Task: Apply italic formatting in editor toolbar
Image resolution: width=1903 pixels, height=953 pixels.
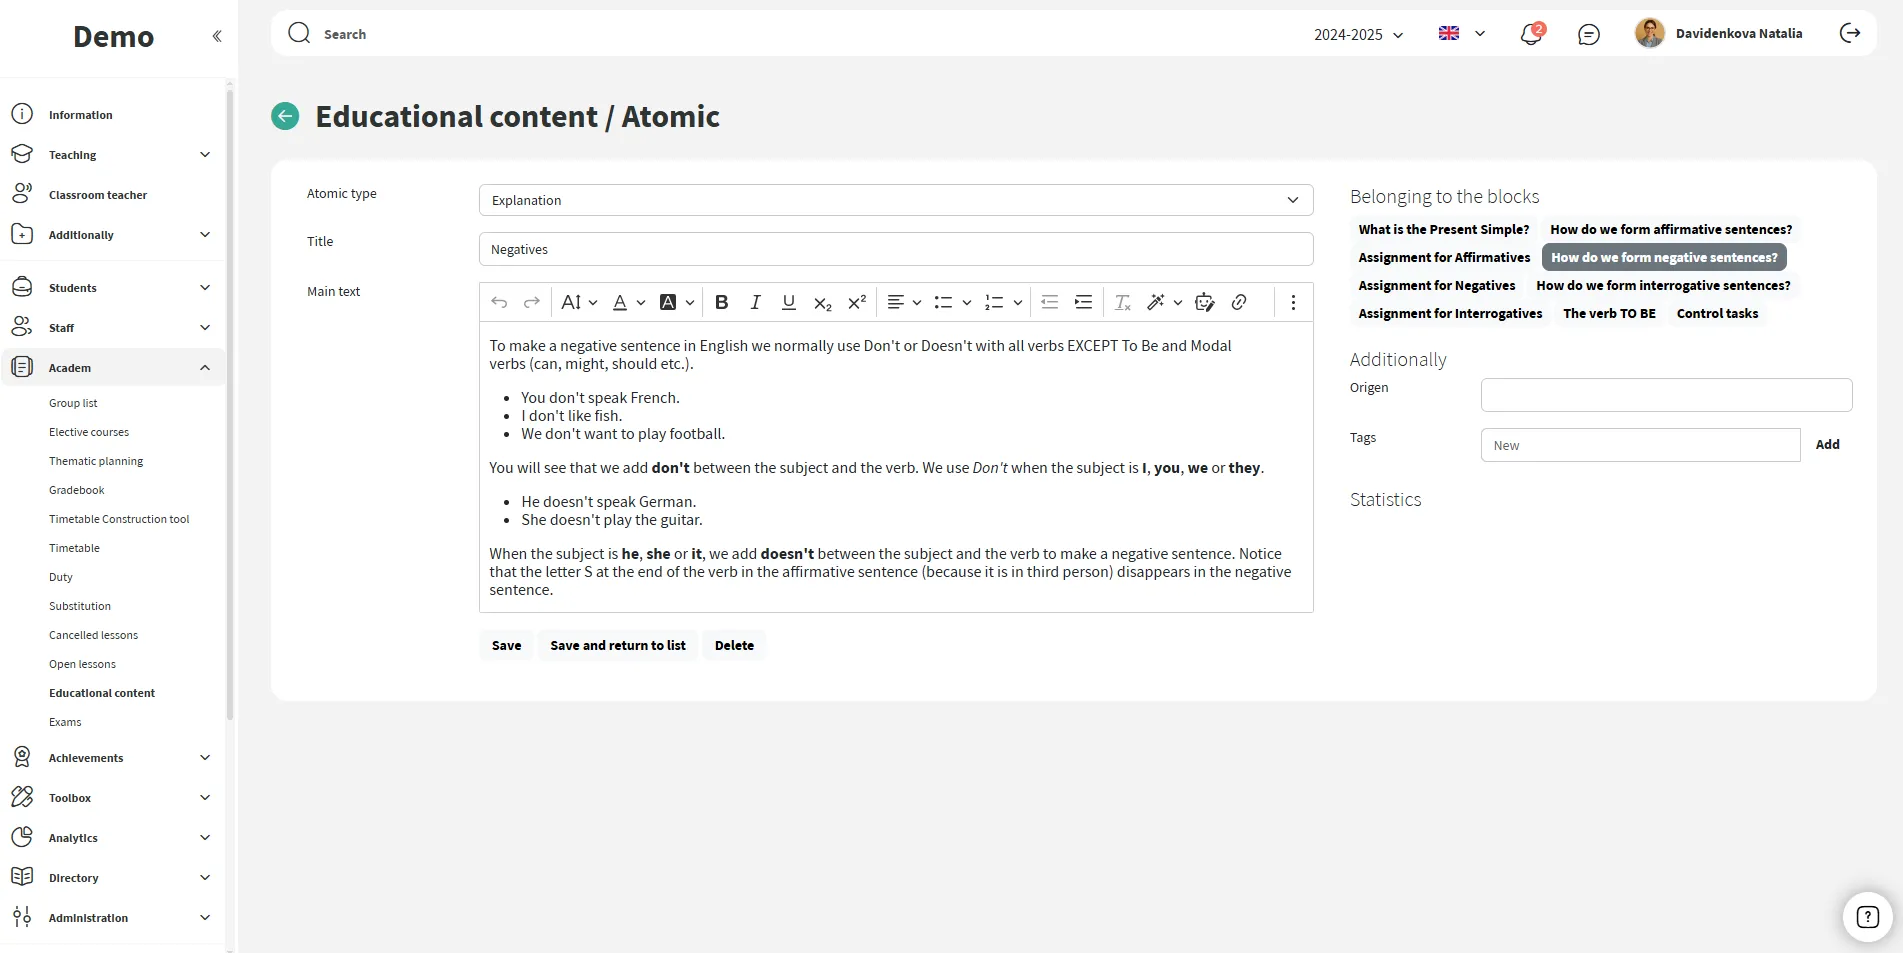Action: 755,302
